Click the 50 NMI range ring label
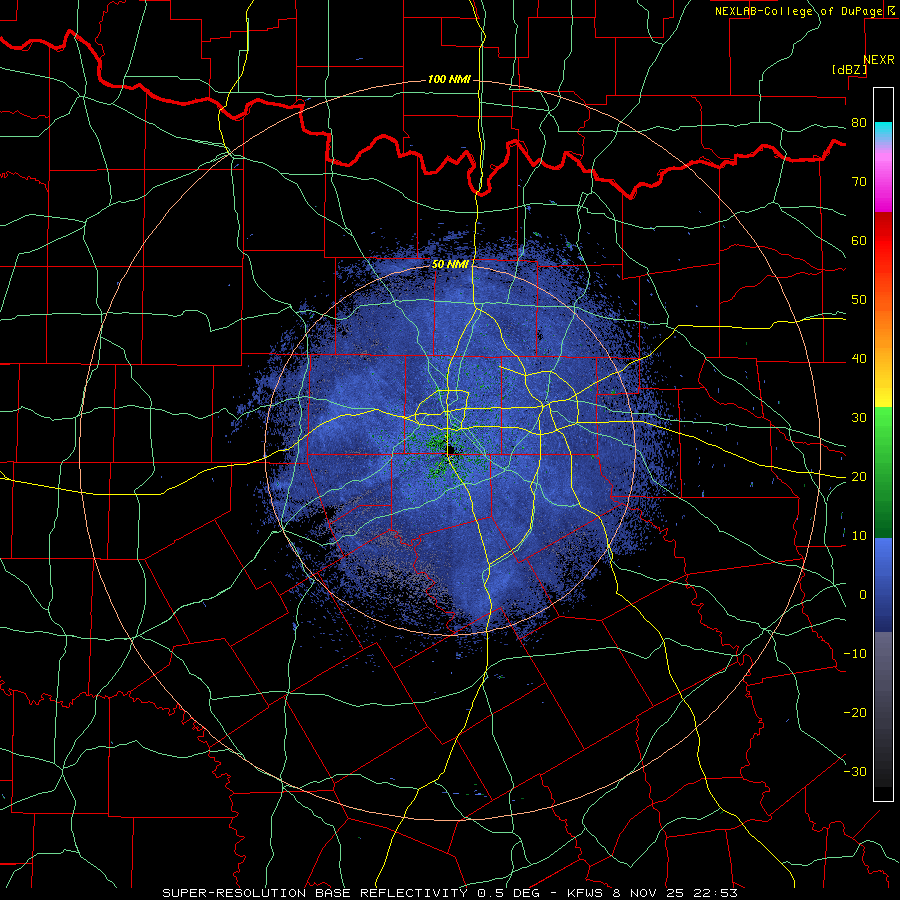 [x=450, y=265]
